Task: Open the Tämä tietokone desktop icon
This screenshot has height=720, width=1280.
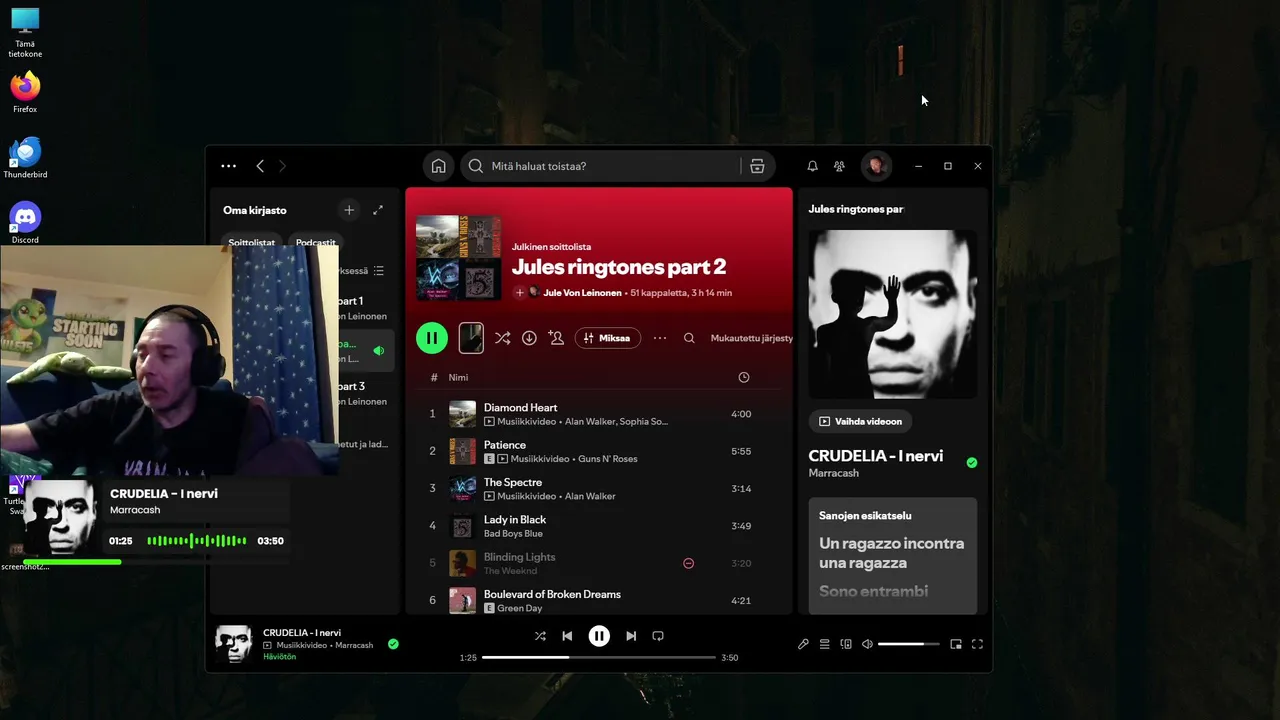Action: [25, 32]
